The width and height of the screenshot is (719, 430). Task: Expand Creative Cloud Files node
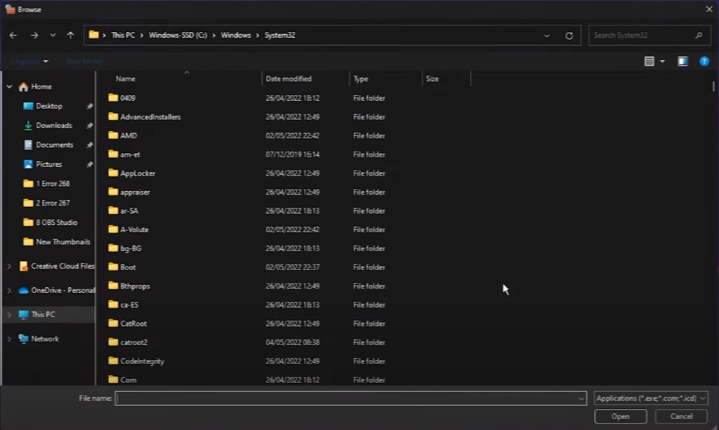[x=9, y=266]
